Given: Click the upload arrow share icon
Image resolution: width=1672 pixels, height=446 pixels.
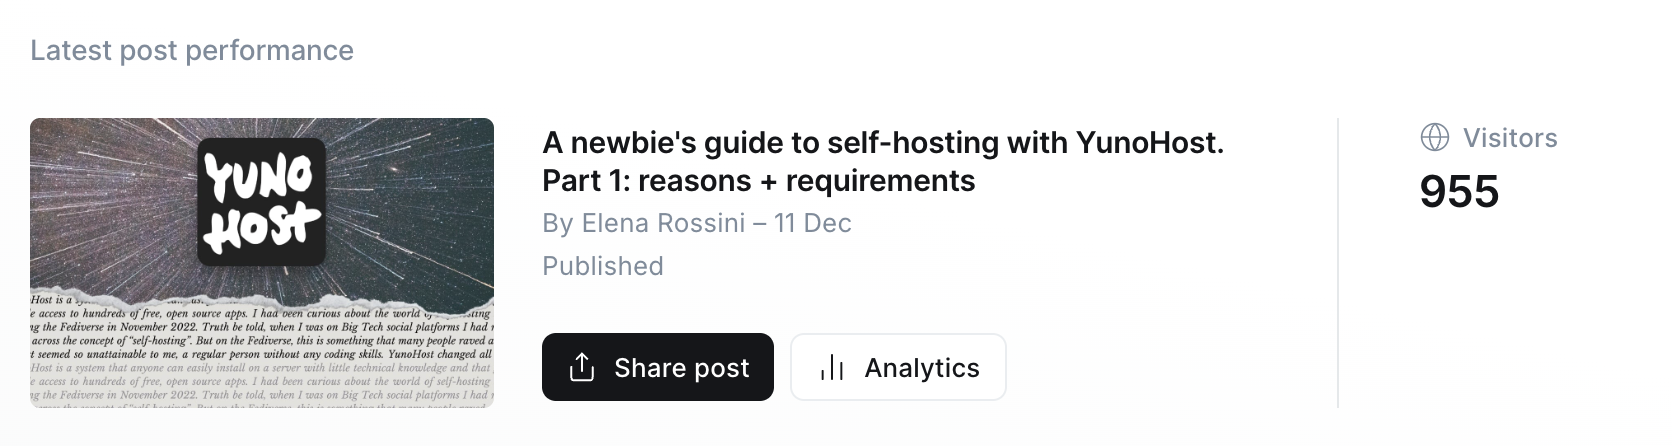Looking at the screenshot, I should [x=582, y=368].
